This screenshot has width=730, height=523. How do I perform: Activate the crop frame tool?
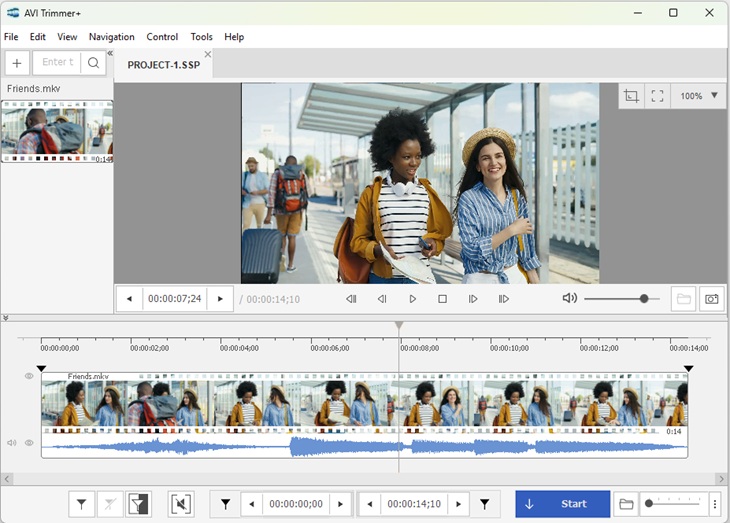pos(631,96)
